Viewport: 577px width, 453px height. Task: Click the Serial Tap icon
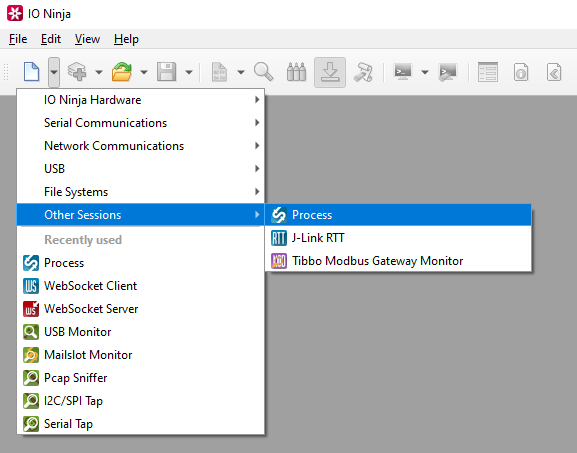point(31,424)
